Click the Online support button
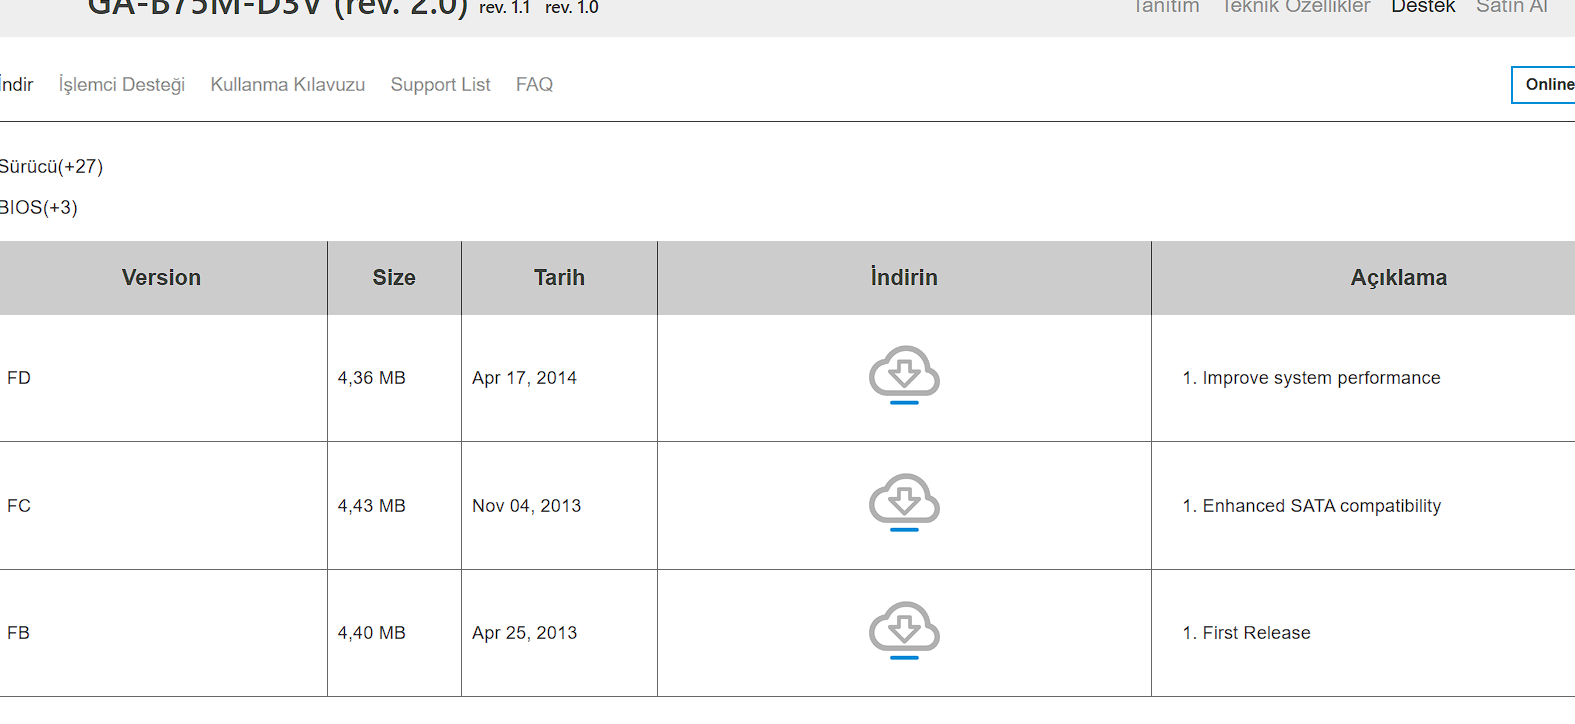The height and width of the screenshot is (724, 1575). [1546, 85]
